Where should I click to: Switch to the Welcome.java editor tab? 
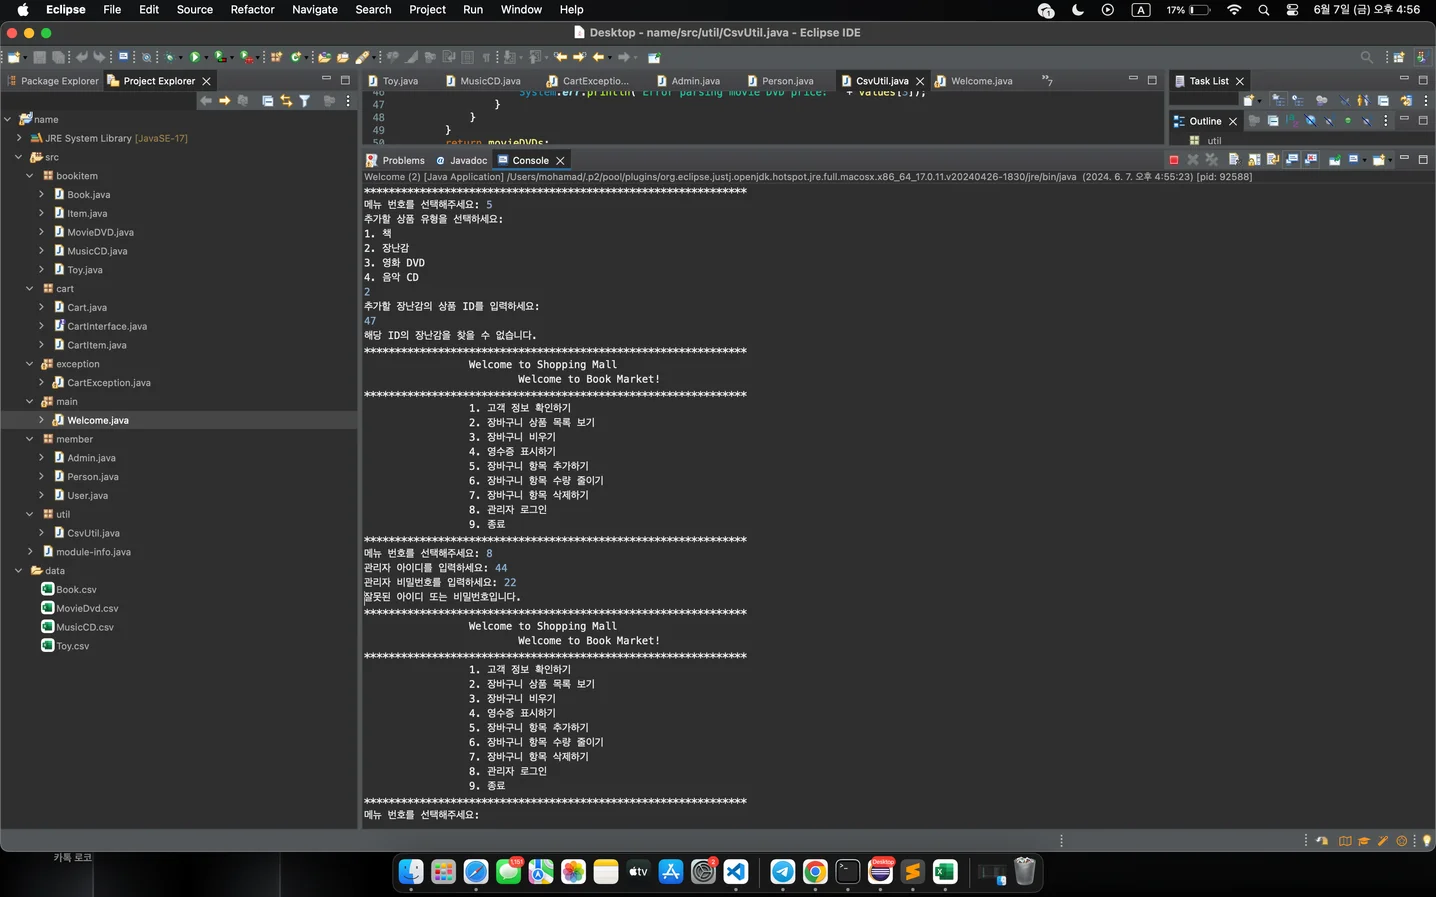(980, 81)
